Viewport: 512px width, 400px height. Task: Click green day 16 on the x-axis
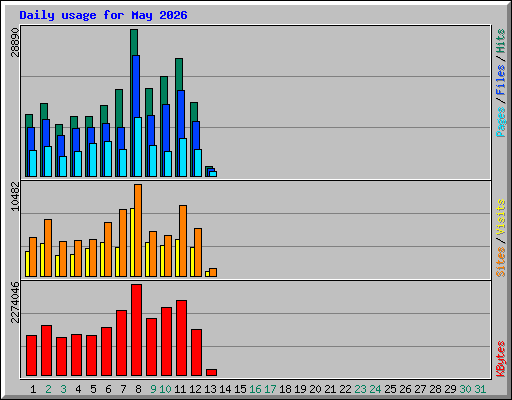tap(255, 389)
